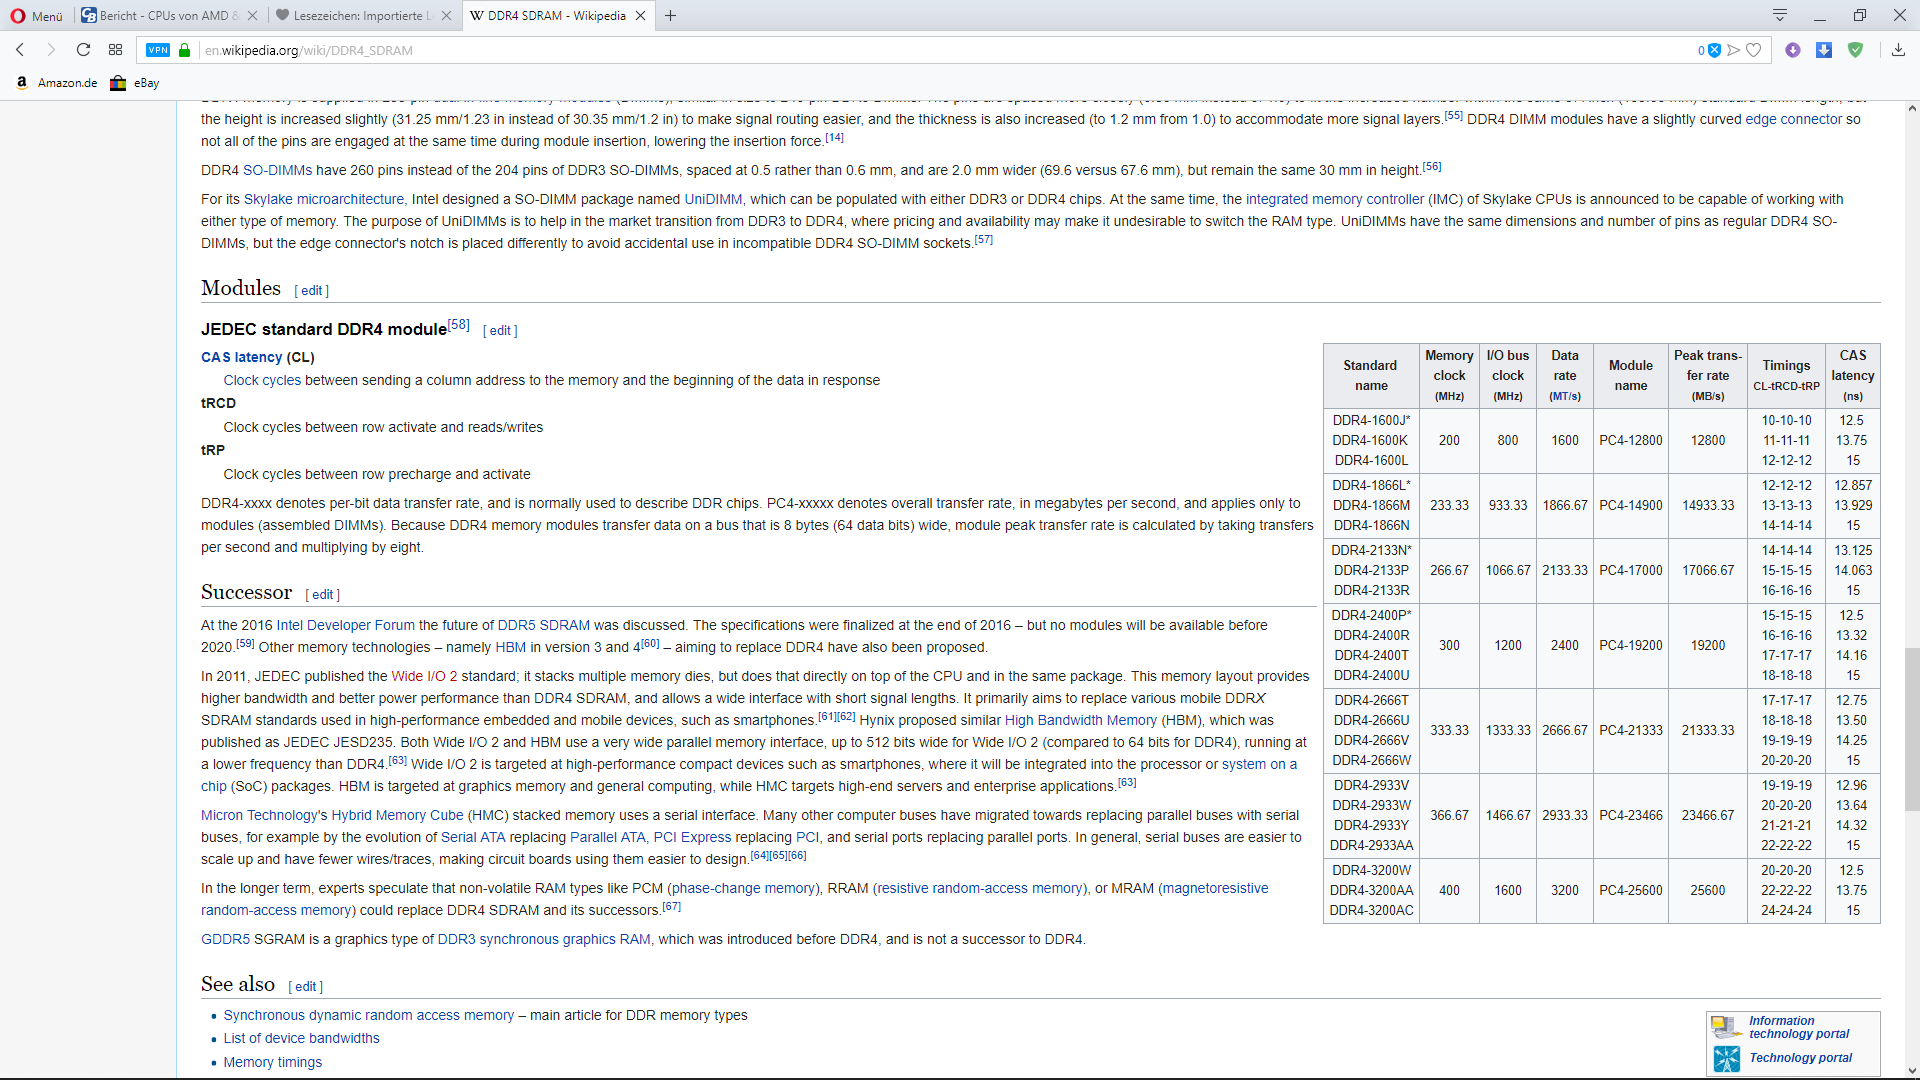The height and width of the screenshot is (1080, 1920).
Task: Open the edge connector link
Action: coord(1793,119)
